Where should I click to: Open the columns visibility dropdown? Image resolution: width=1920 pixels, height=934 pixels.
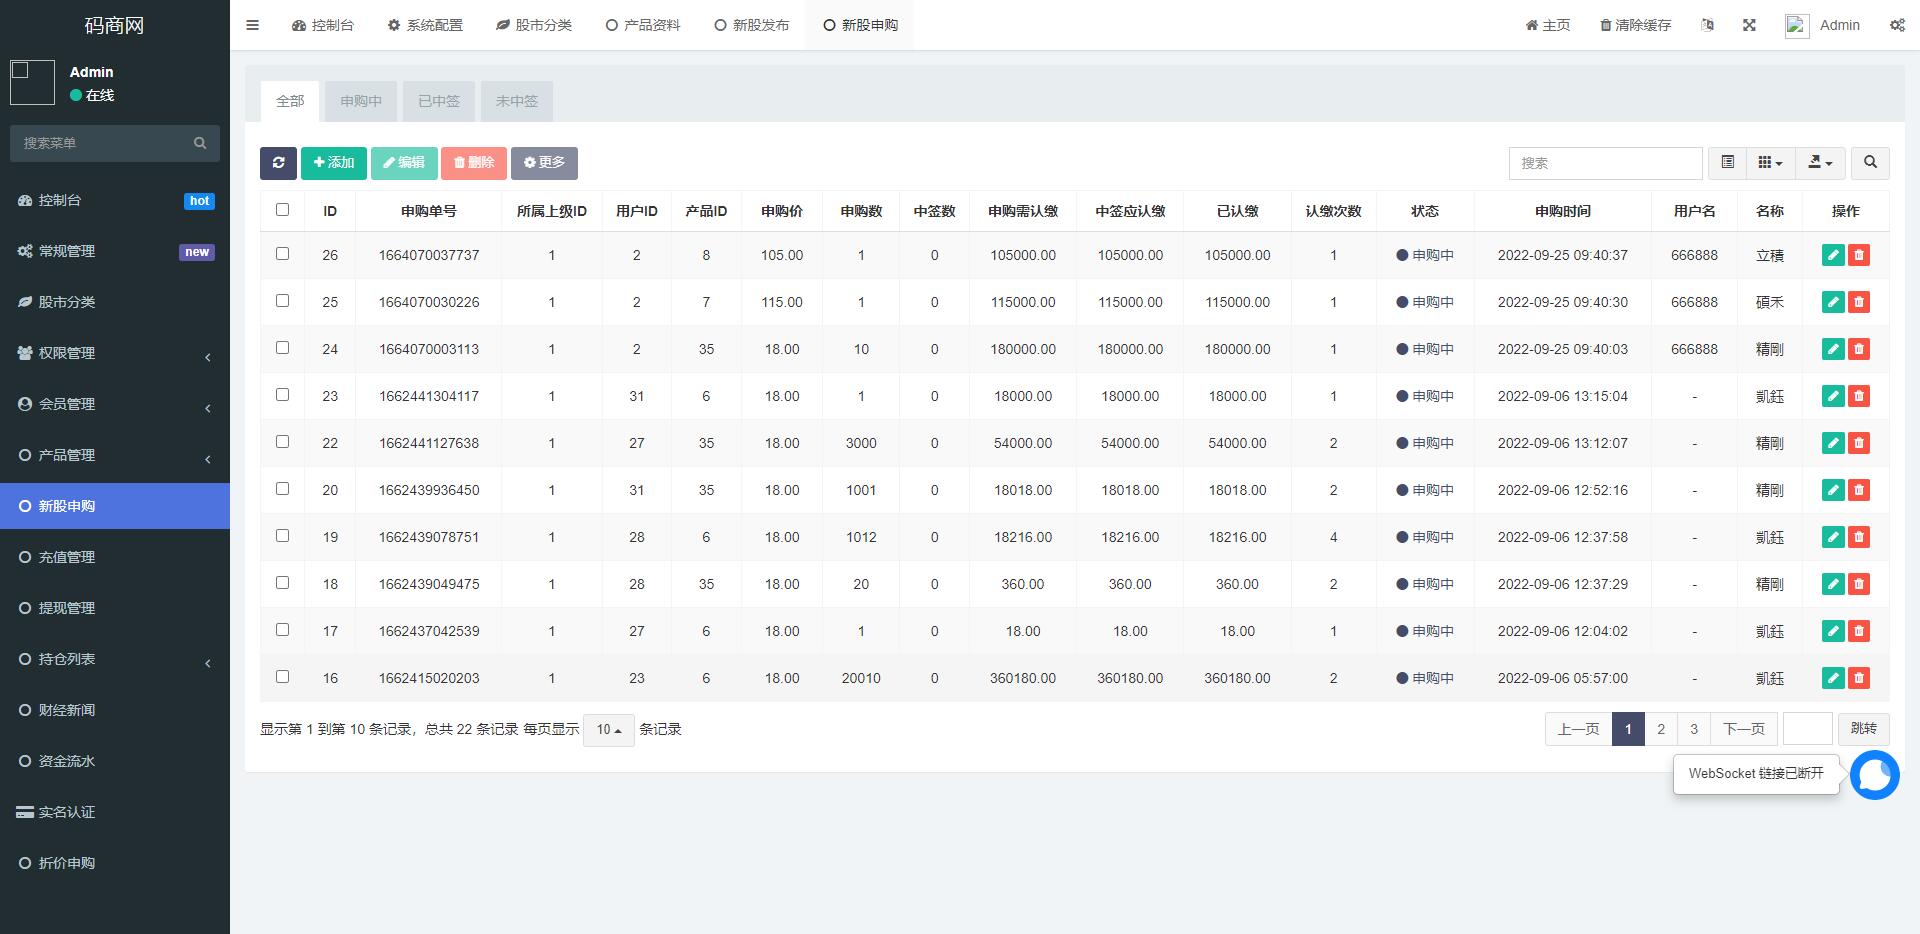point(1770,163)
